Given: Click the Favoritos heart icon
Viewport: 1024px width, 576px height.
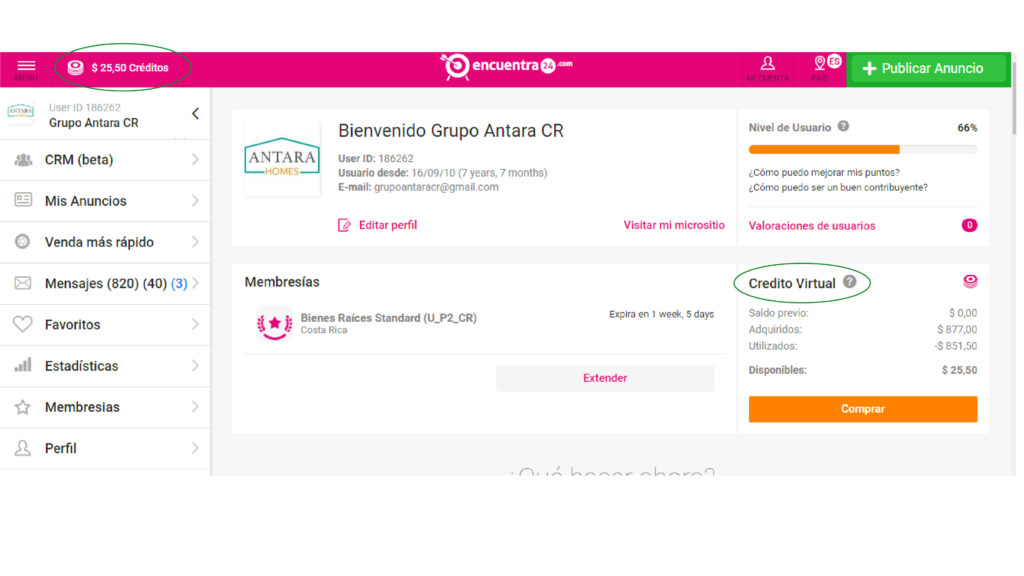Looking at the screenshot, I should tap(23, 324).
